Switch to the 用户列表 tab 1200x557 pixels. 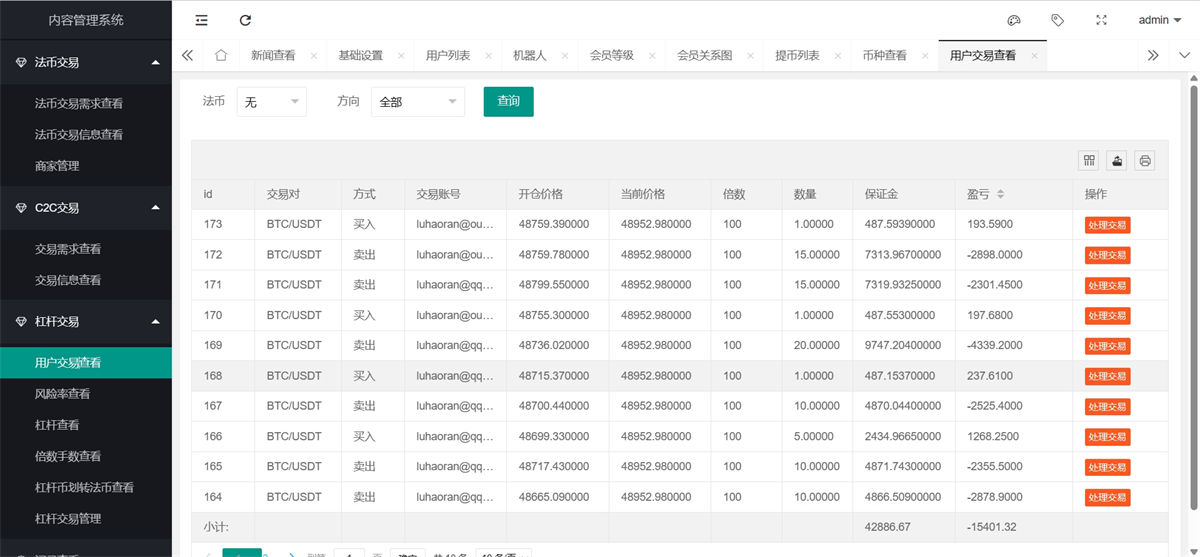coord(447,55)
